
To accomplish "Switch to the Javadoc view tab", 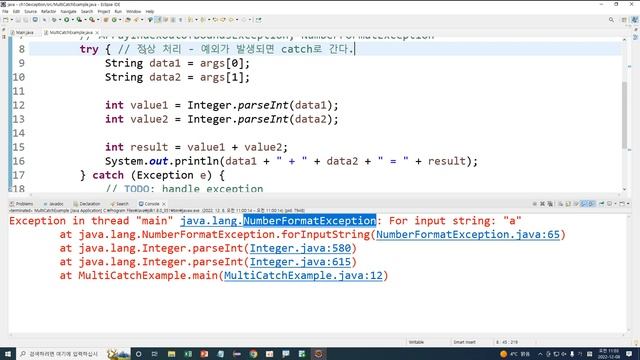I will coord(53,204).
